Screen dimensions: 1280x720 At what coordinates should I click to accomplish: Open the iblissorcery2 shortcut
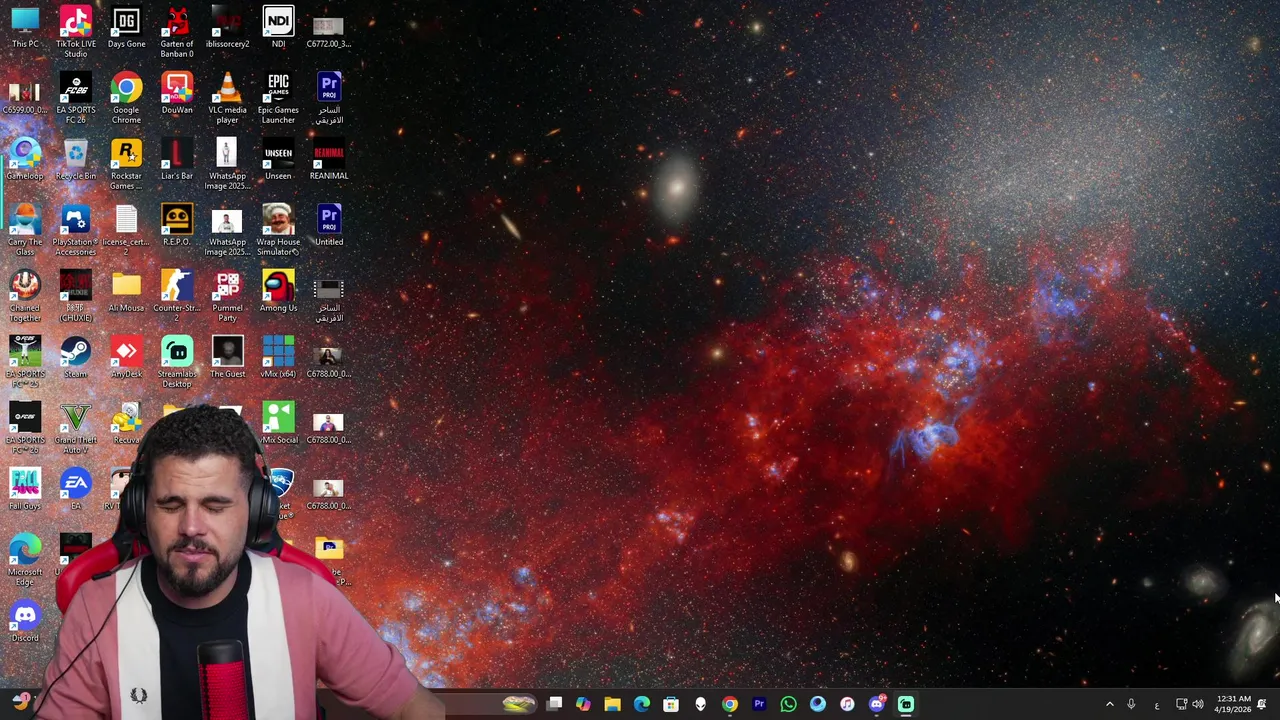point(228,27)
